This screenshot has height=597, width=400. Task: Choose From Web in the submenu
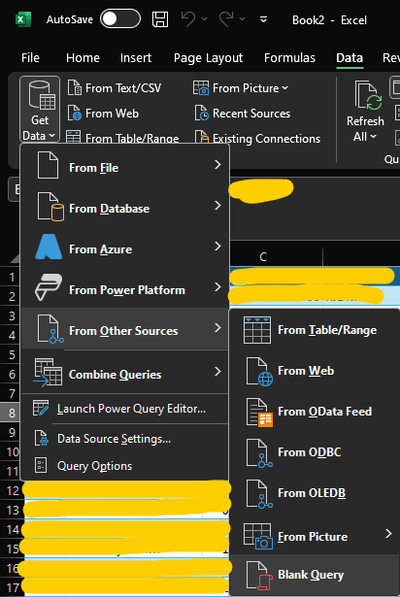click(x=314, y=370)
